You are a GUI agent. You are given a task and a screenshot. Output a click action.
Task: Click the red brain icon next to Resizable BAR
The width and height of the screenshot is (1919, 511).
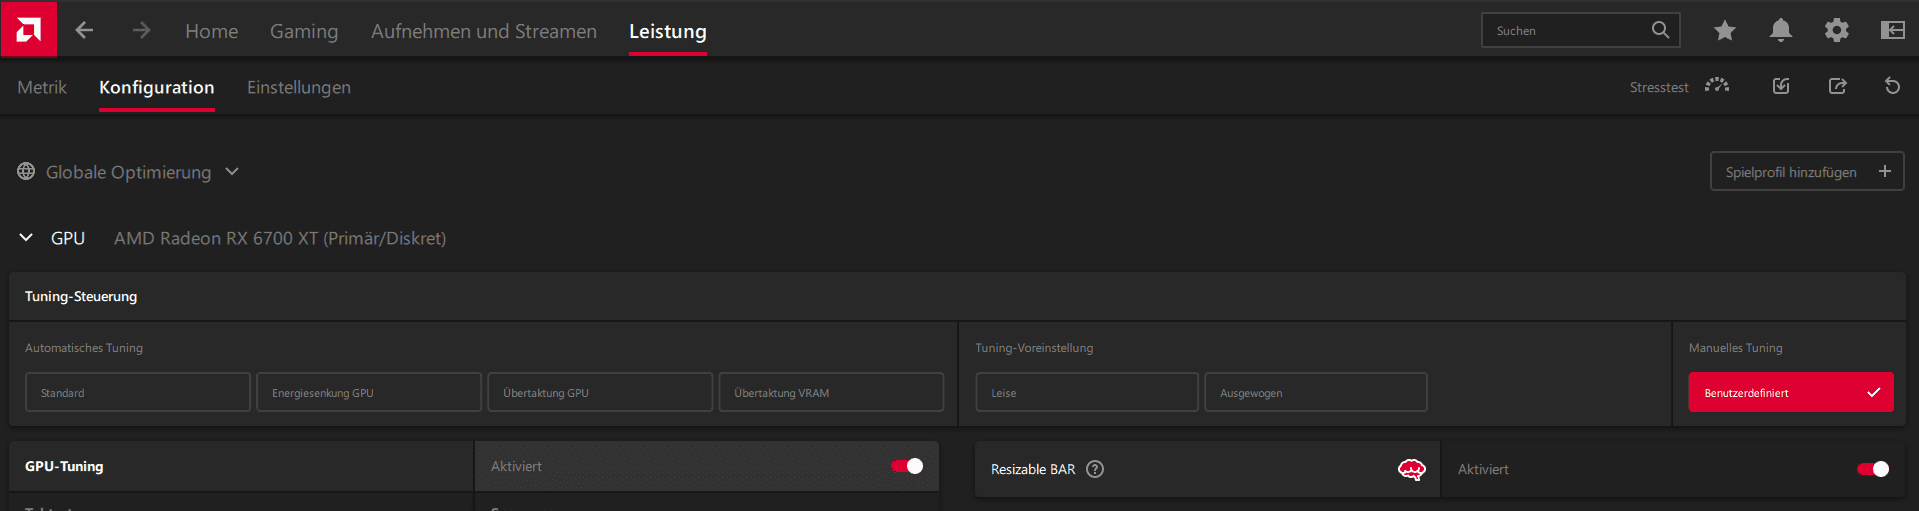(x=1411, y=469)
